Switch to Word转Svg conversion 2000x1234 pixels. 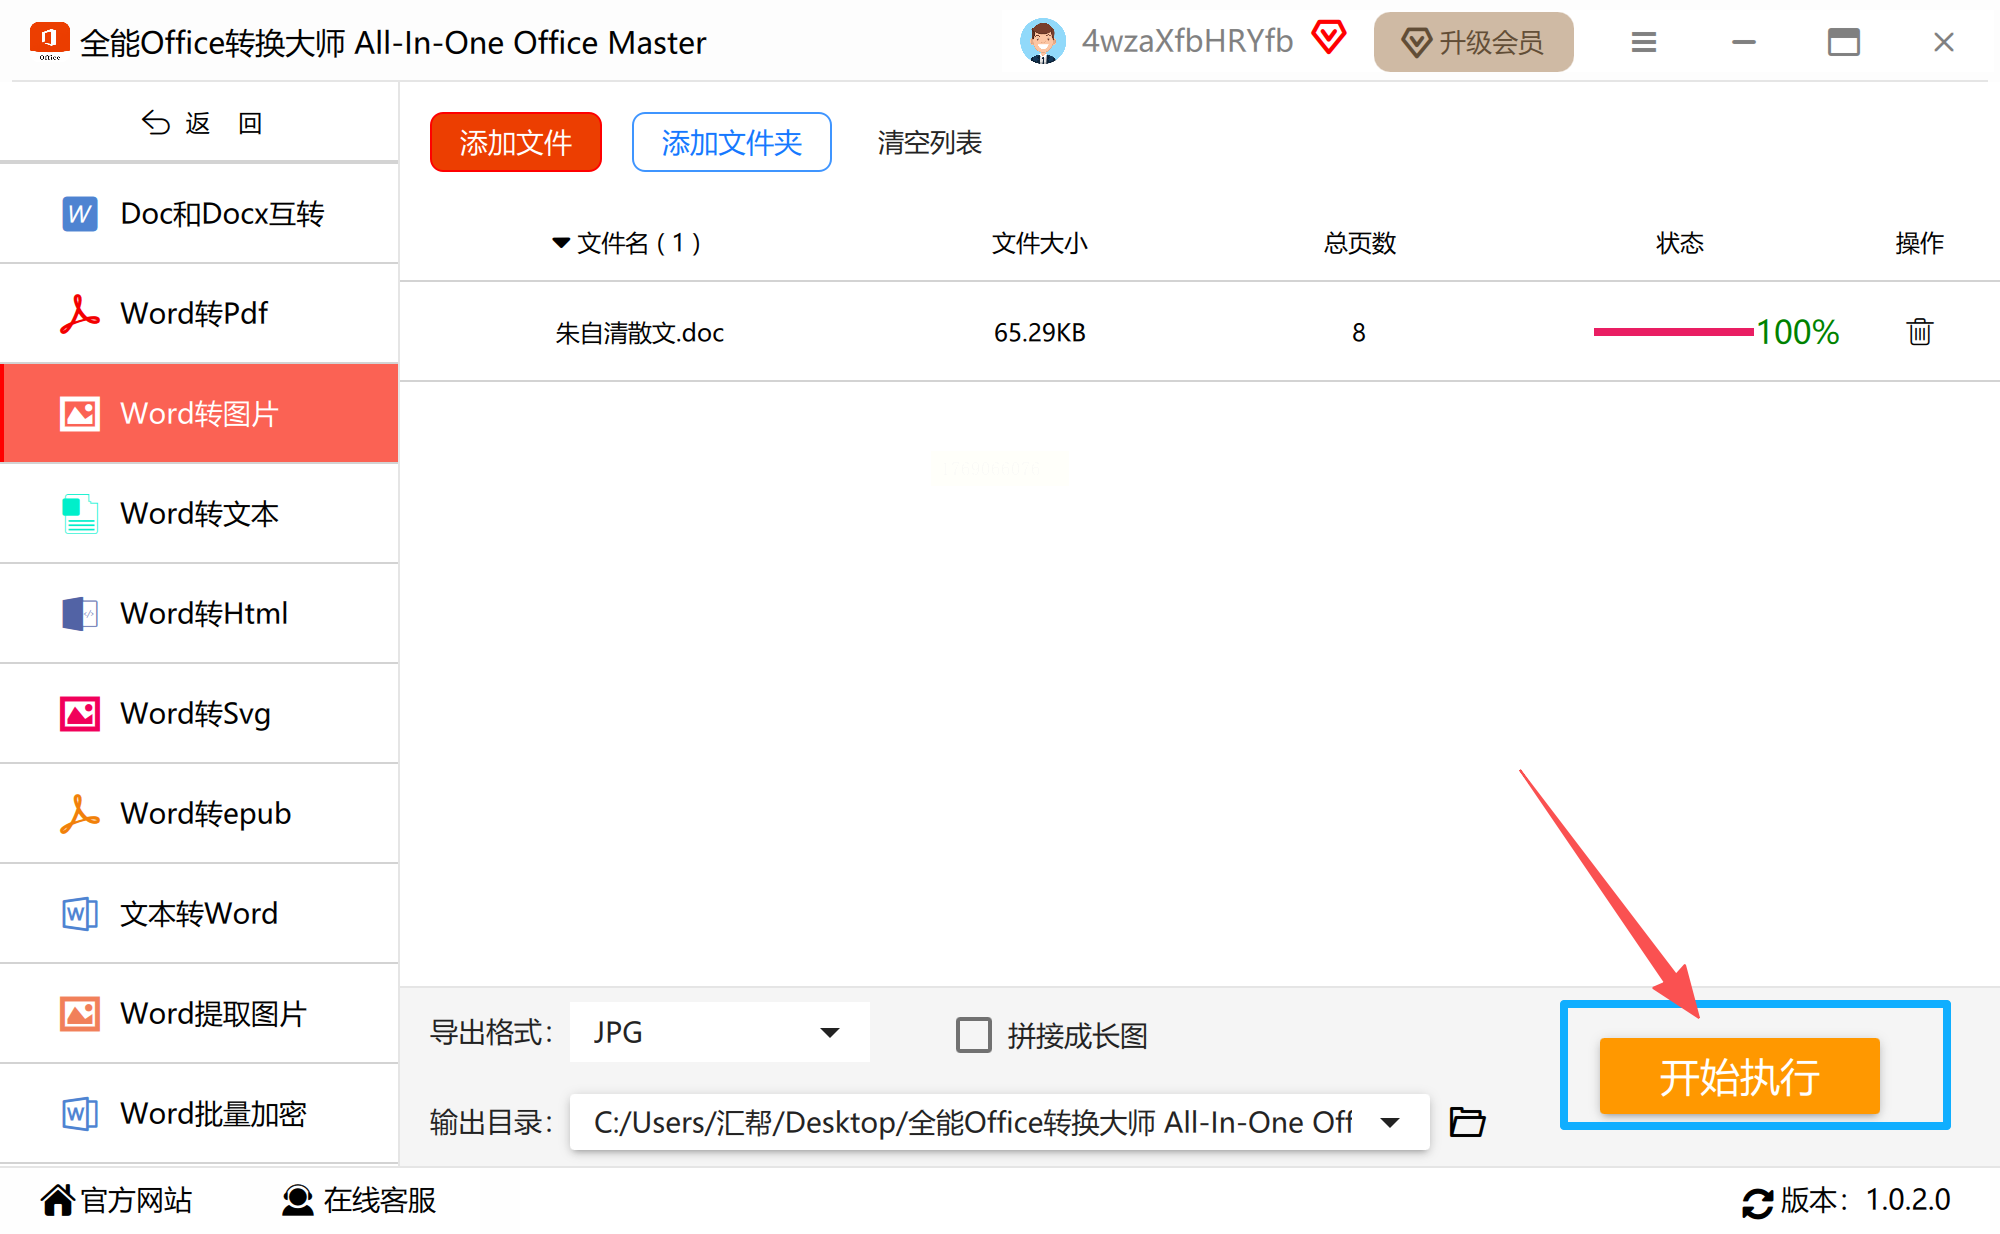[x=195, y=714]
